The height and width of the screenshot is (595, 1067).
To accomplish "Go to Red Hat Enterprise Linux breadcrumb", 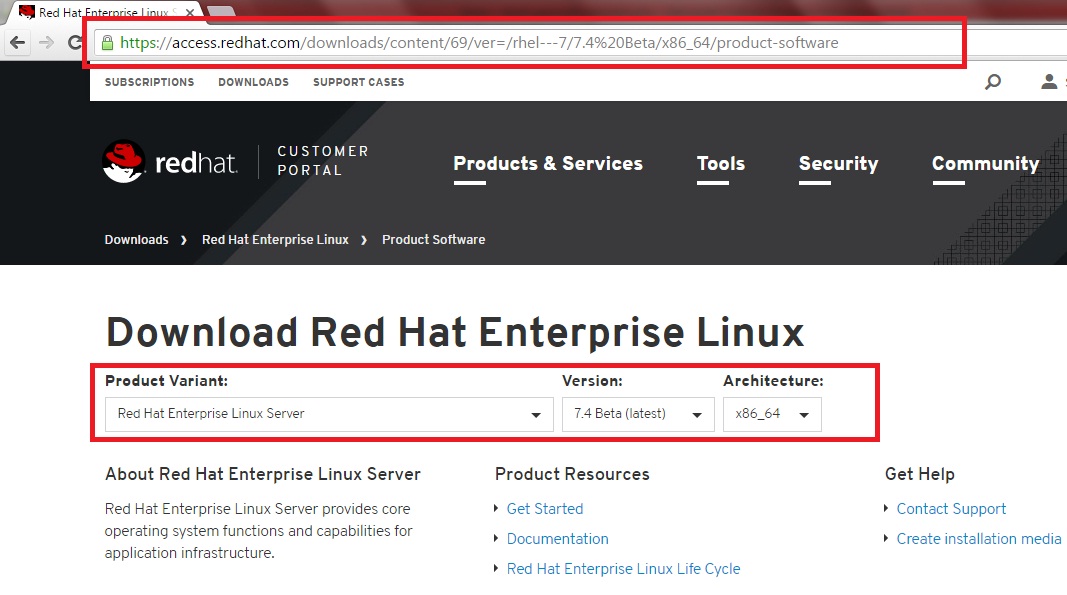I will tap(275, 240).
